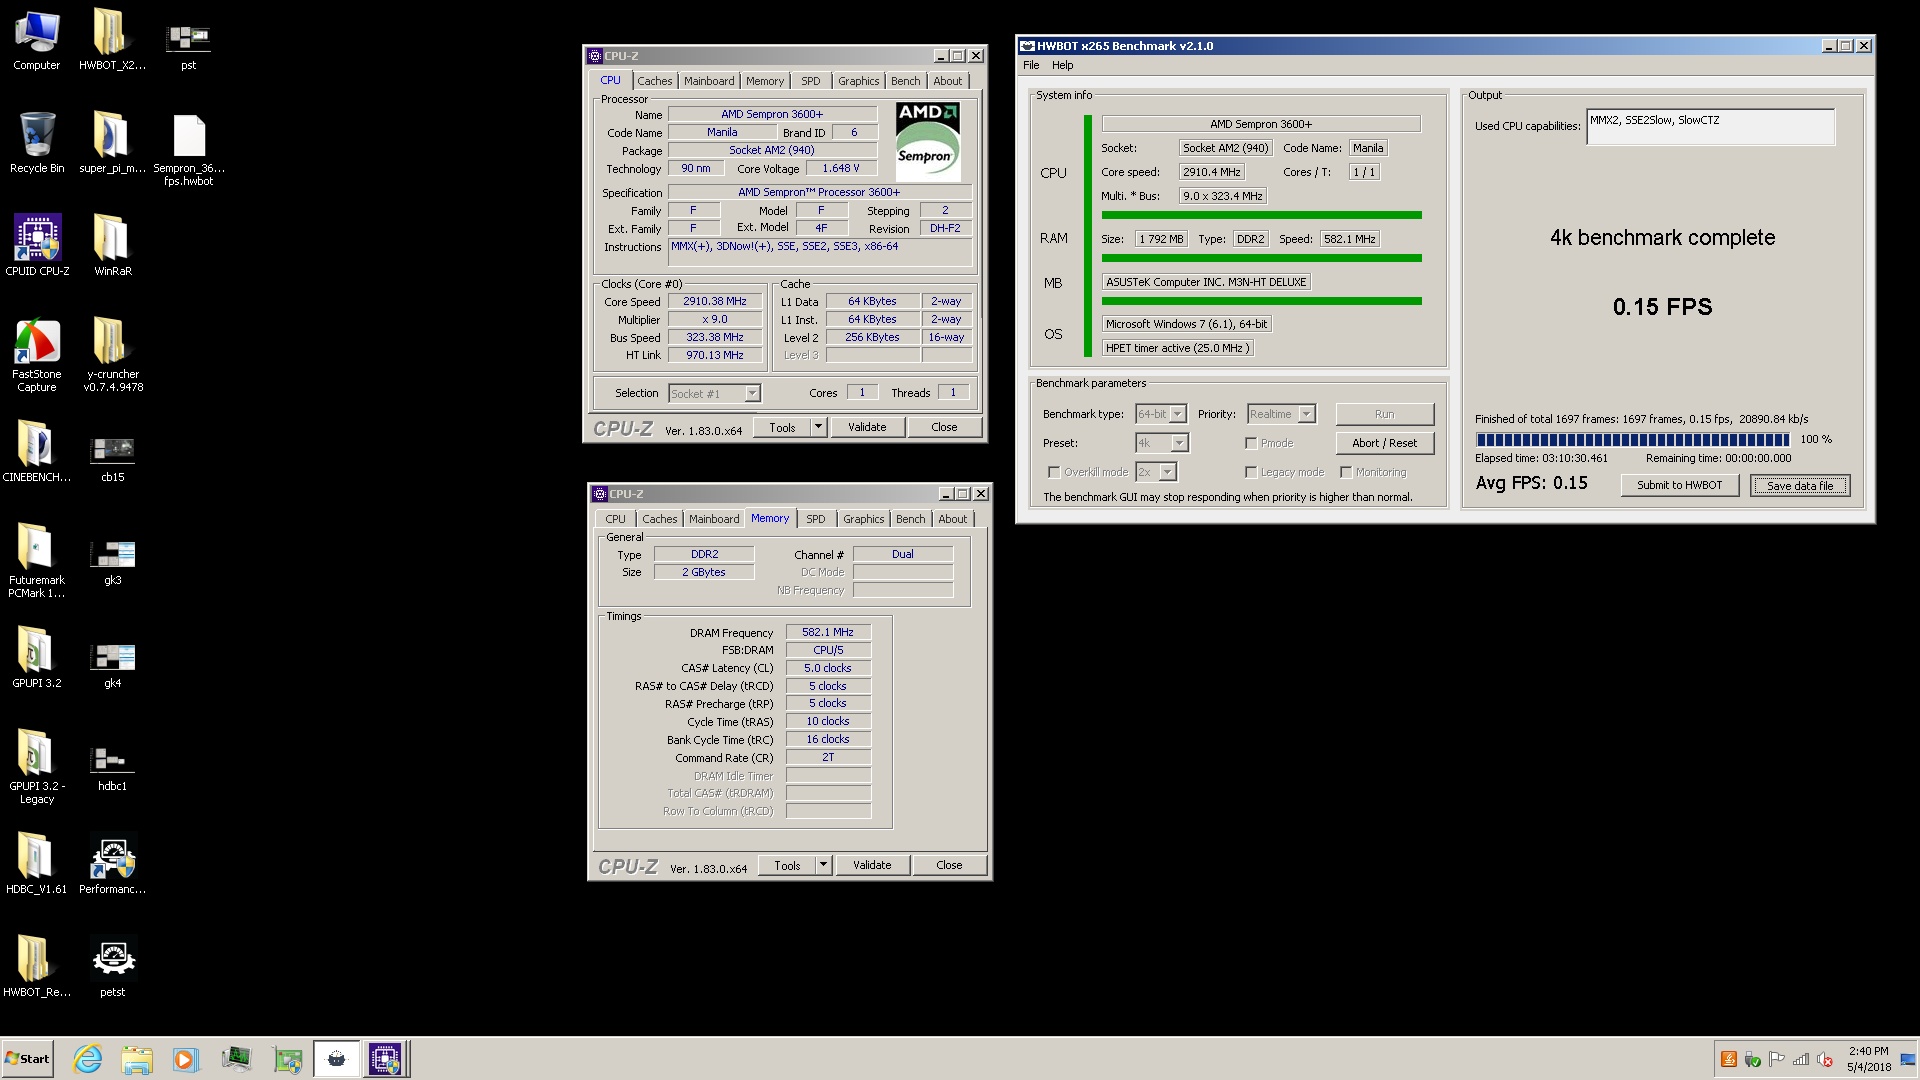Open the pst image file
This screenshot has height=1080, width=1920.
(x=188, y=46)
